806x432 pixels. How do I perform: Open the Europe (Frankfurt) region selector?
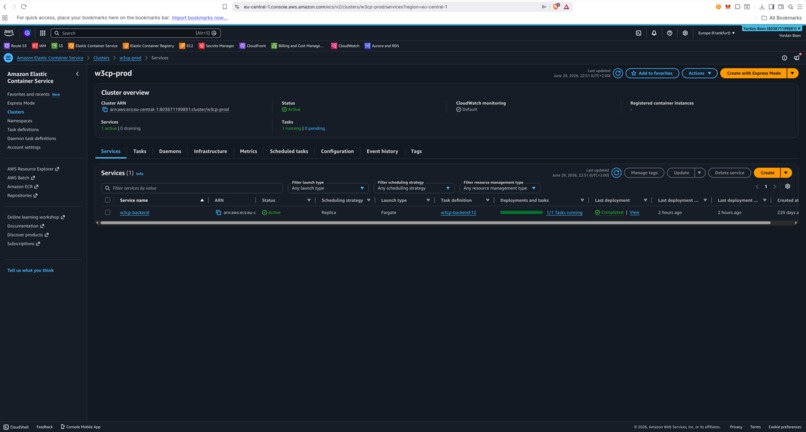716,33
